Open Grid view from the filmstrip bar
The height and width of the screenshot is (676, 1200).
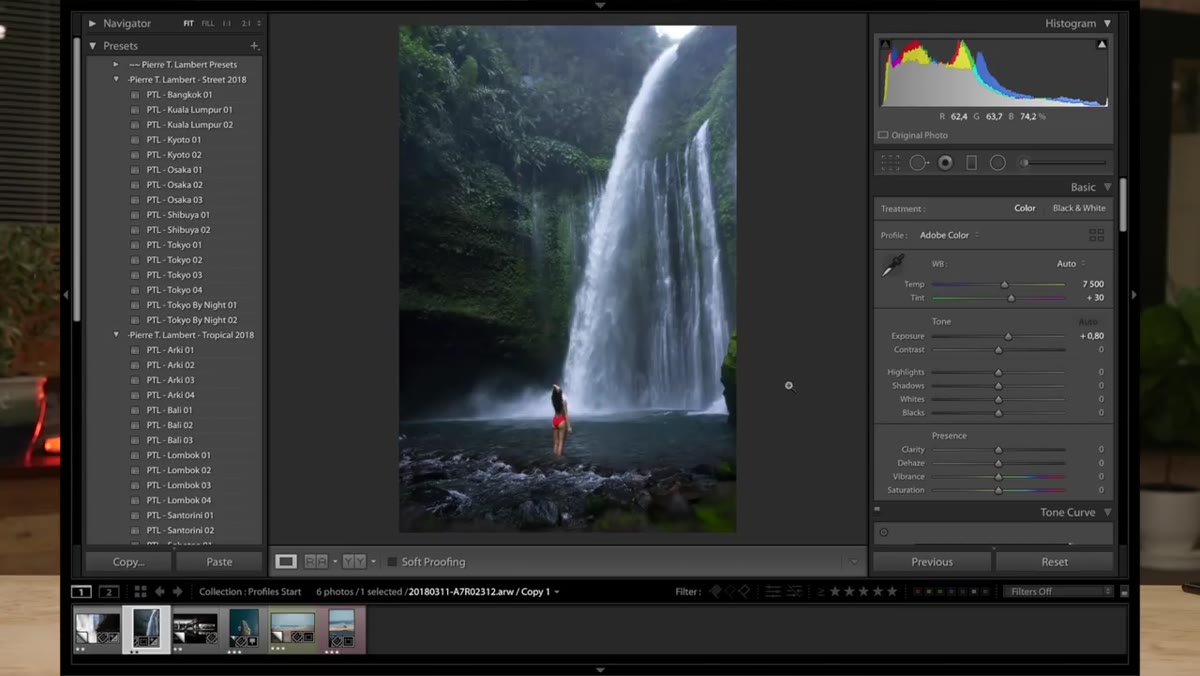point(140,592)
